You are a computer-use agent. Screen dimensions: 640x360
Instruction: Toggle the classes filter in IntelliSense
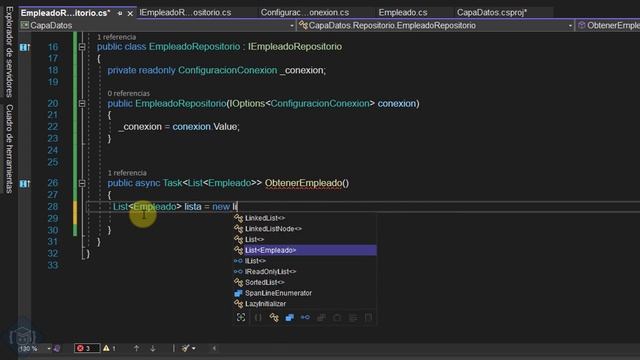[x=274, y=318]
